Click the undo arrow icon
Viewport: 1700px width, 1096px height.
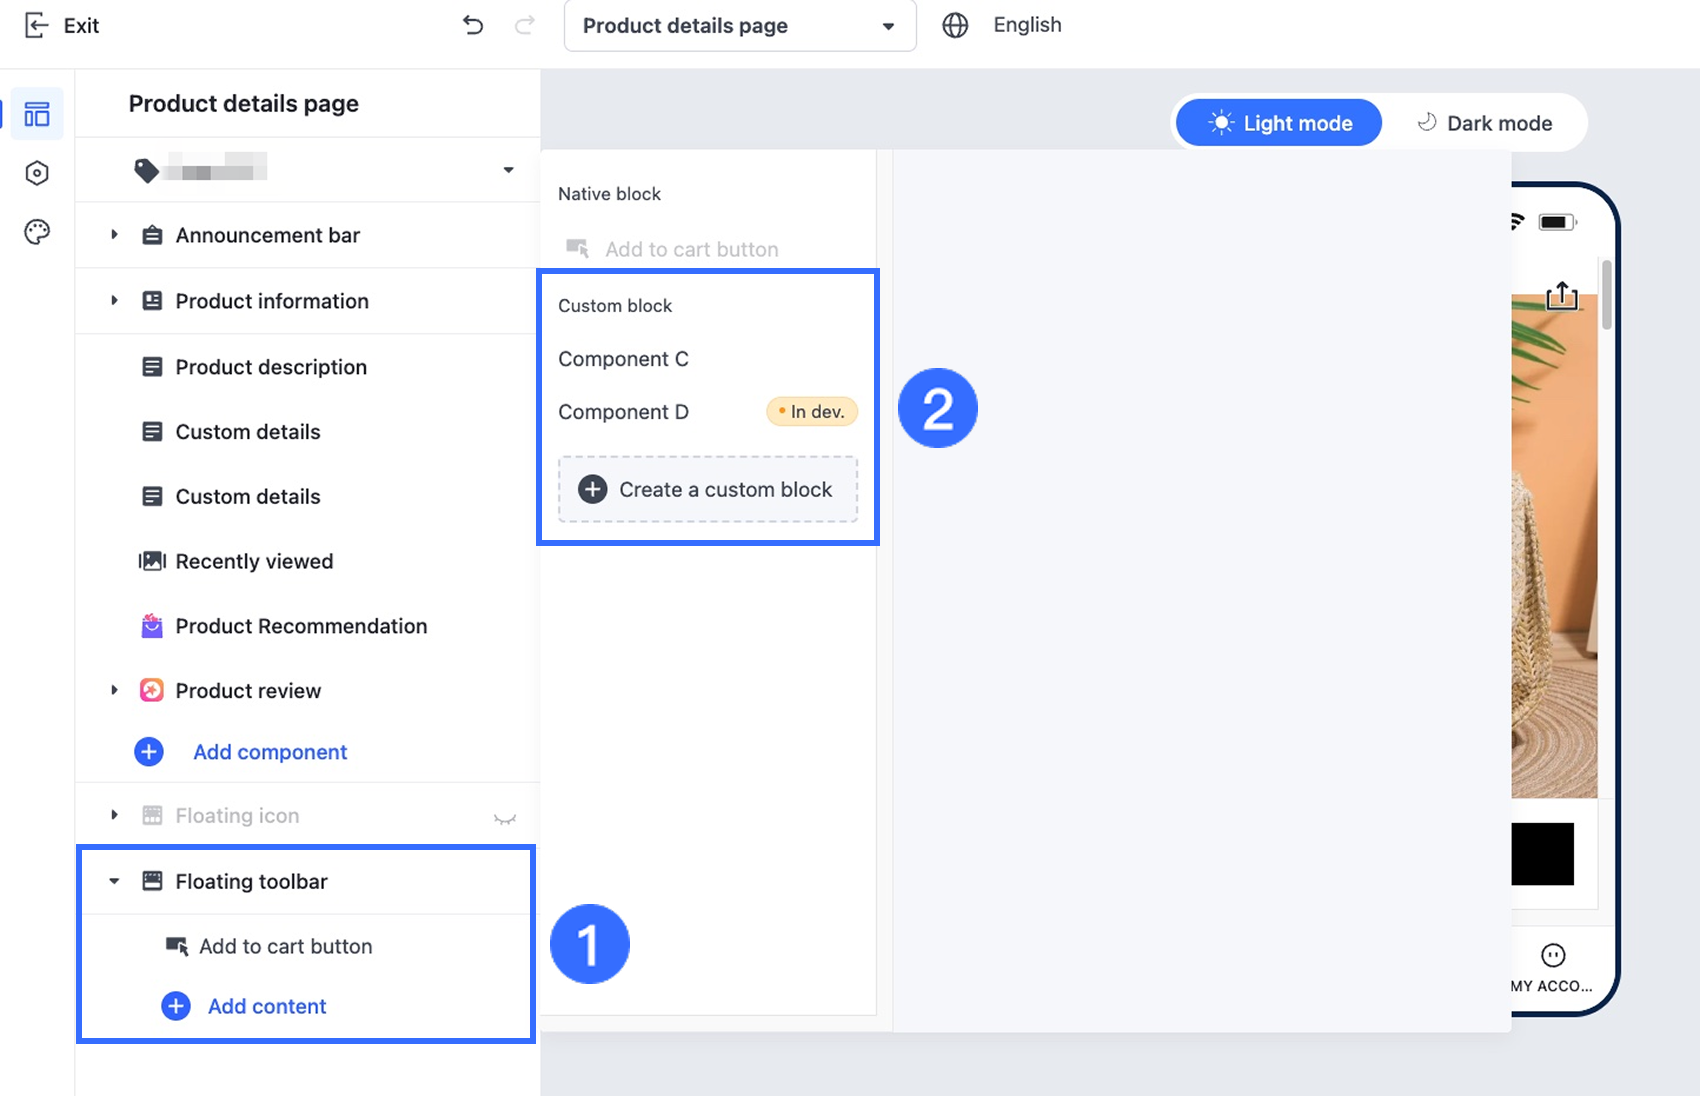473,25
